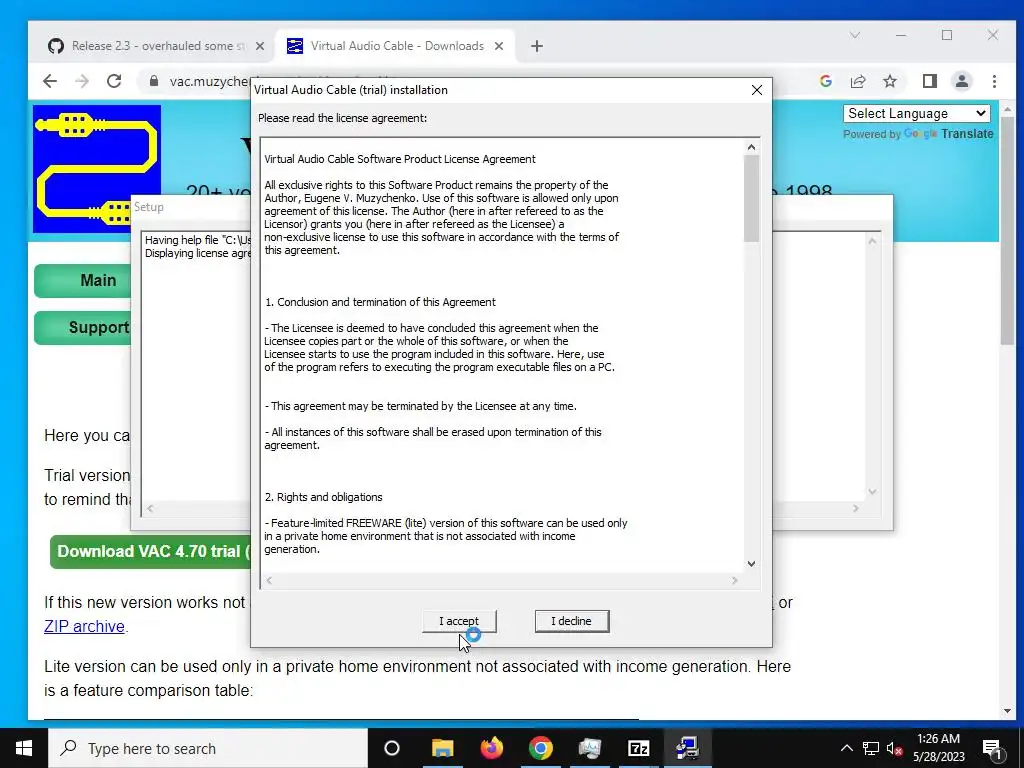Click Download VAC 4.70 trial button
Viewport: 1024px width, 768px height.
(151, 552)
